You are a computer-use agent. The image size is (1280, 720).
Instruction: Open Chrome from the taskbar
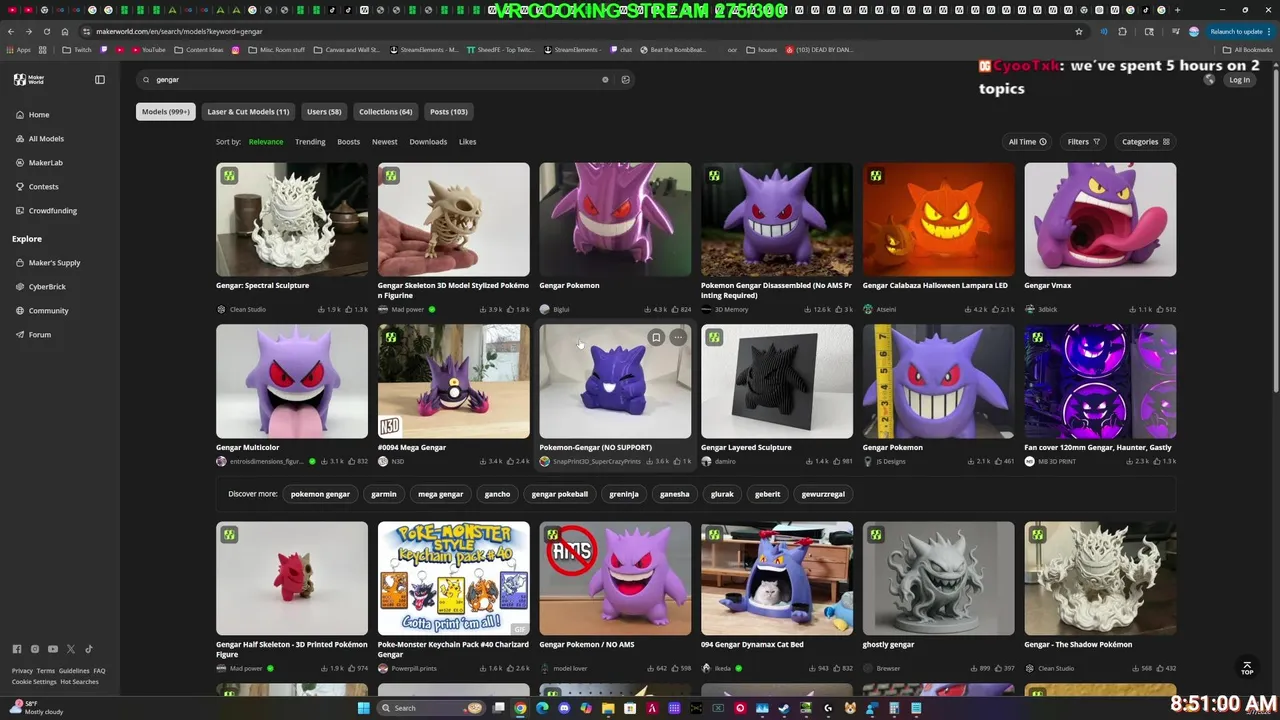(x=520, y=708)
